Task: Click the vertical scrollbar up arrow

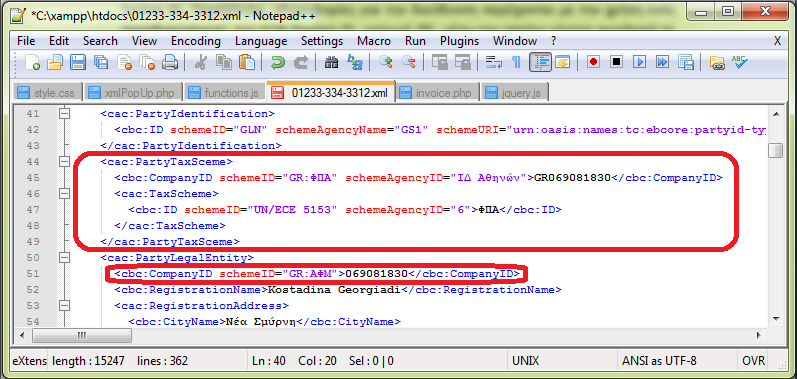Action: (776, 113)
